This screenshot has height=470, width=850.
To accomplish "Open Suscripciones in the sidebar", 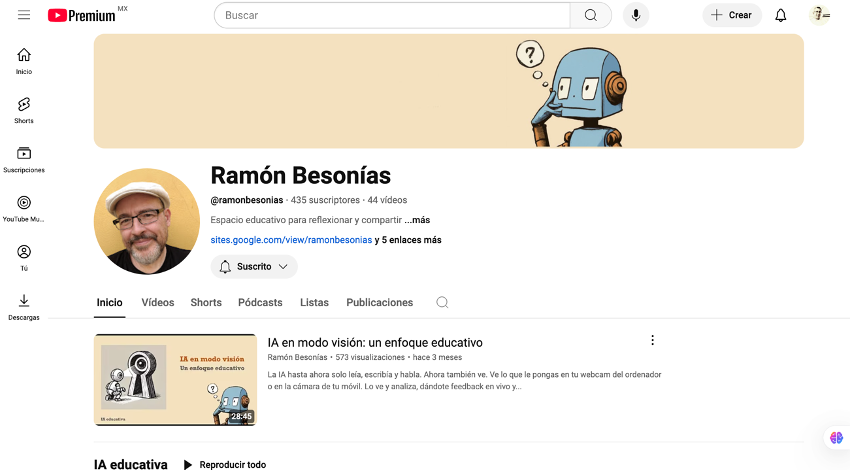I will tap(24, 160).
